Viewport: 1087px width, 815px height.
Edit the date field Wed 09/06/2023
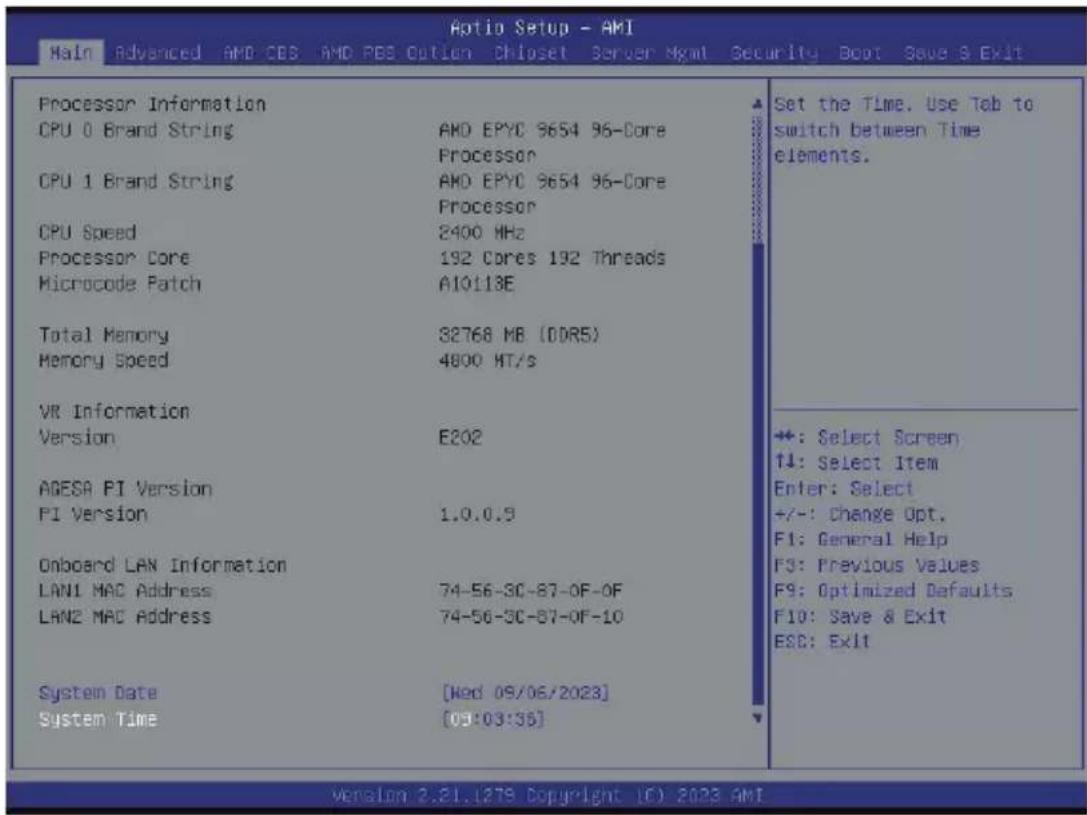pos(525,692)
